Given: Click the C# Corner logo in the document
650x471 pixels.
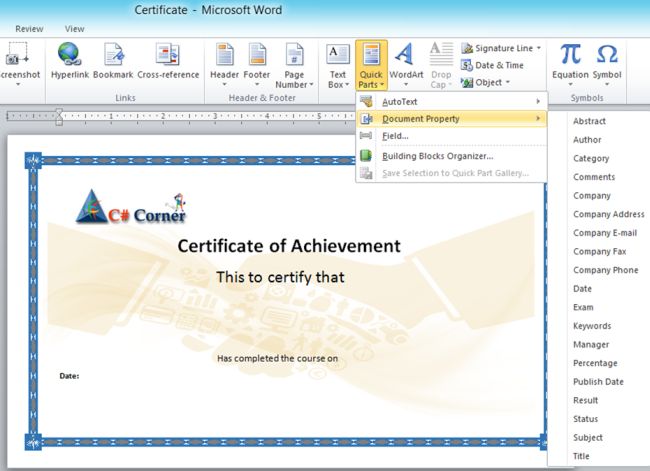Looking at the screenshot, I should (x=131, y=209).
